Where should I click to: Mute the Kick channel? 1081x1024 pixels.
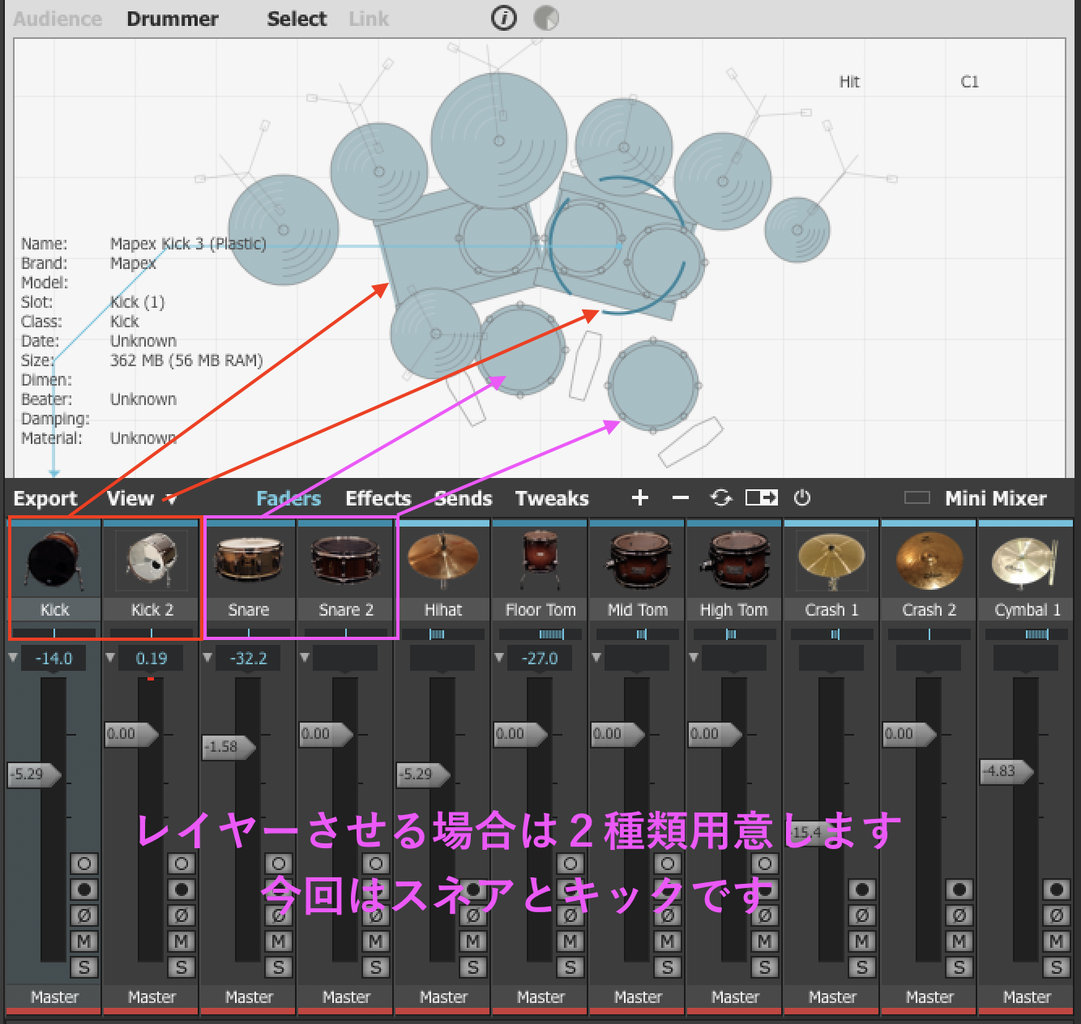coord(84,941)
